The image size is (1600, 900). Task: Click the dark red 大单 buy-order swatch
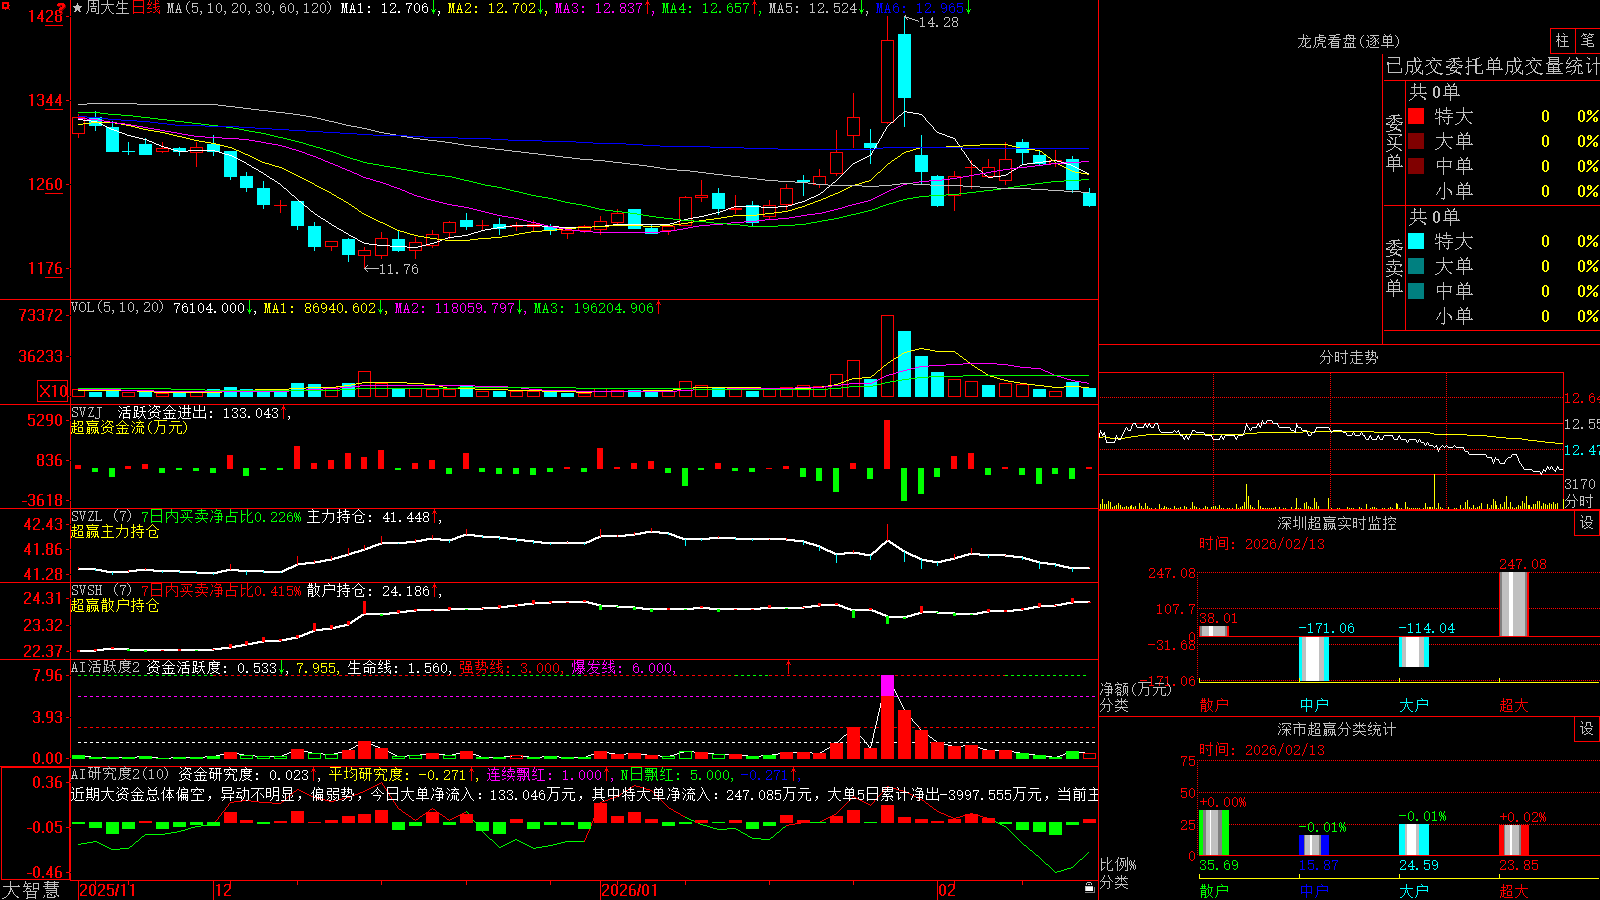pyautogui.click(x=1416, y=141)
